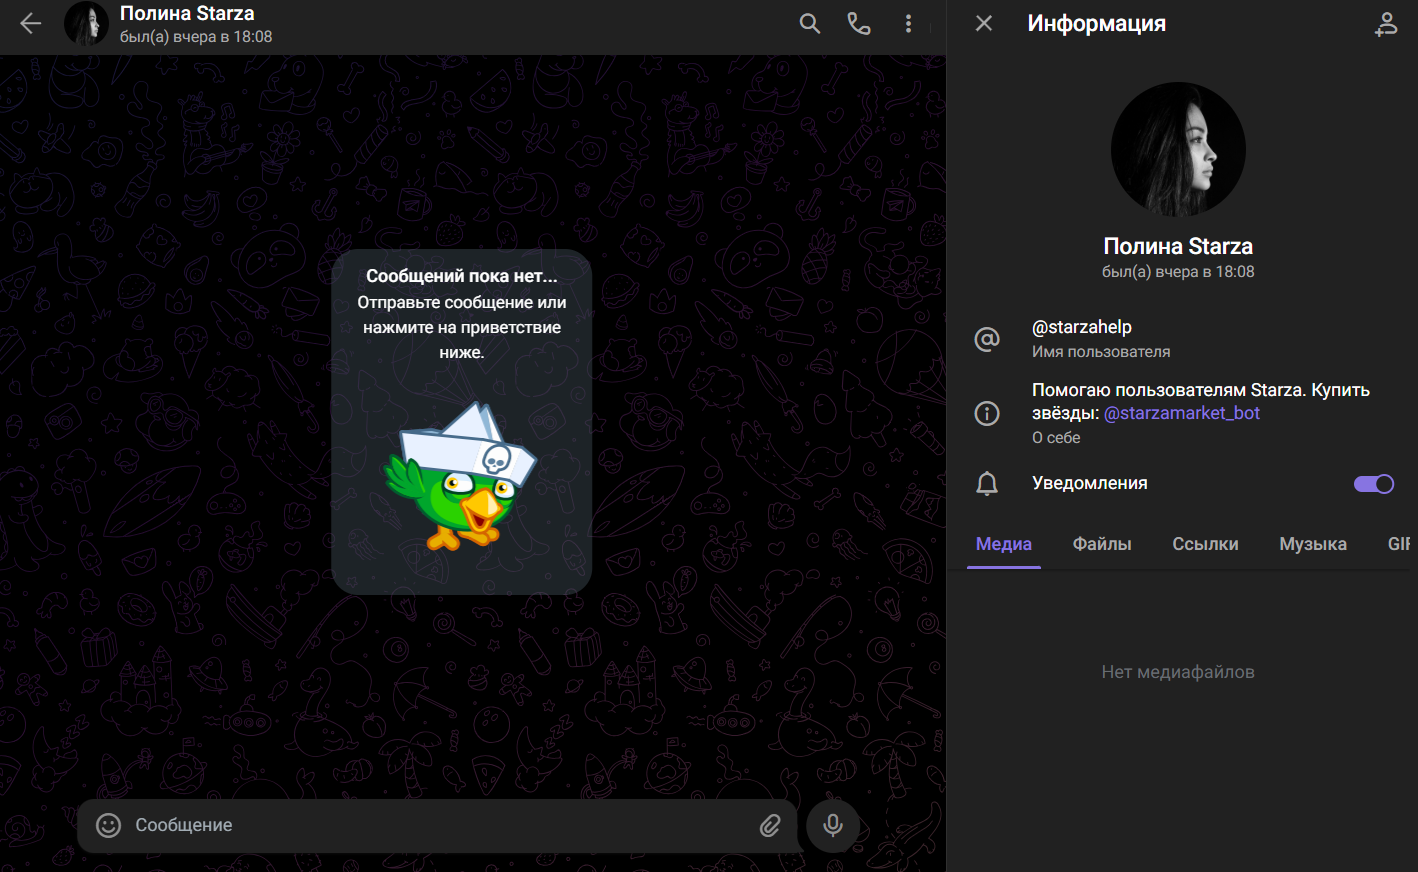Switch to the Файлы tab

pyautogui.click(x=1102, y=544)
